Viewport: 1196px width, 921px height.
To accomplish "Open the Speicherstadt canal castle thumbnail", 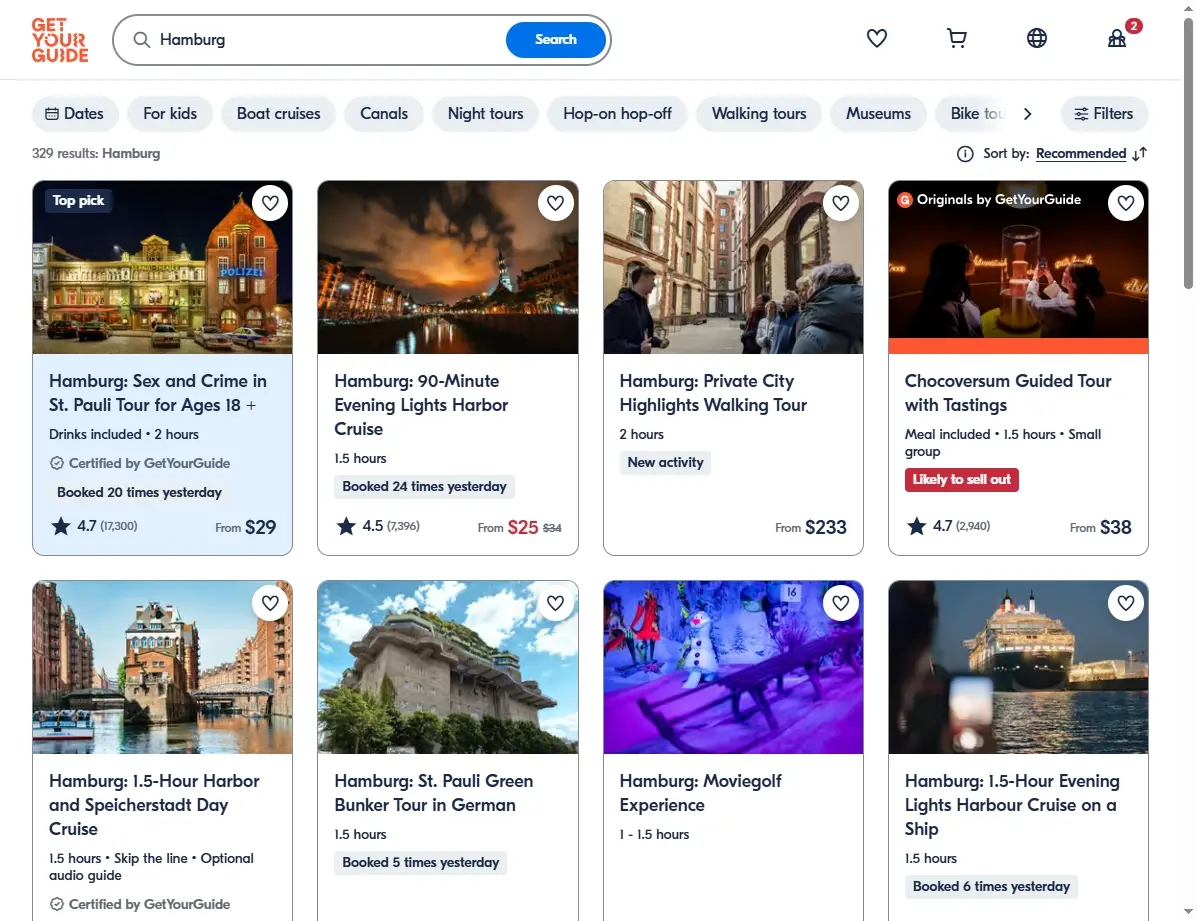I will click(x=162, y=667).
